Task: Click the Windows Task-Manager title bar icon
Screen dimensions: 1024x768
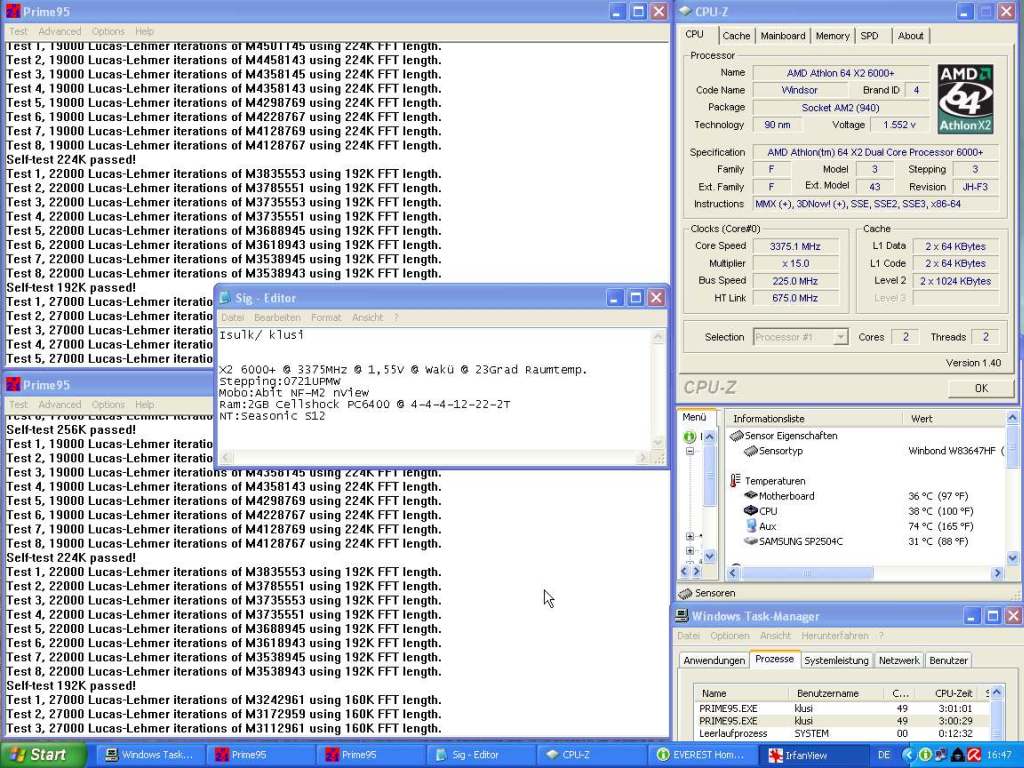Action: (x=682, y=616)
